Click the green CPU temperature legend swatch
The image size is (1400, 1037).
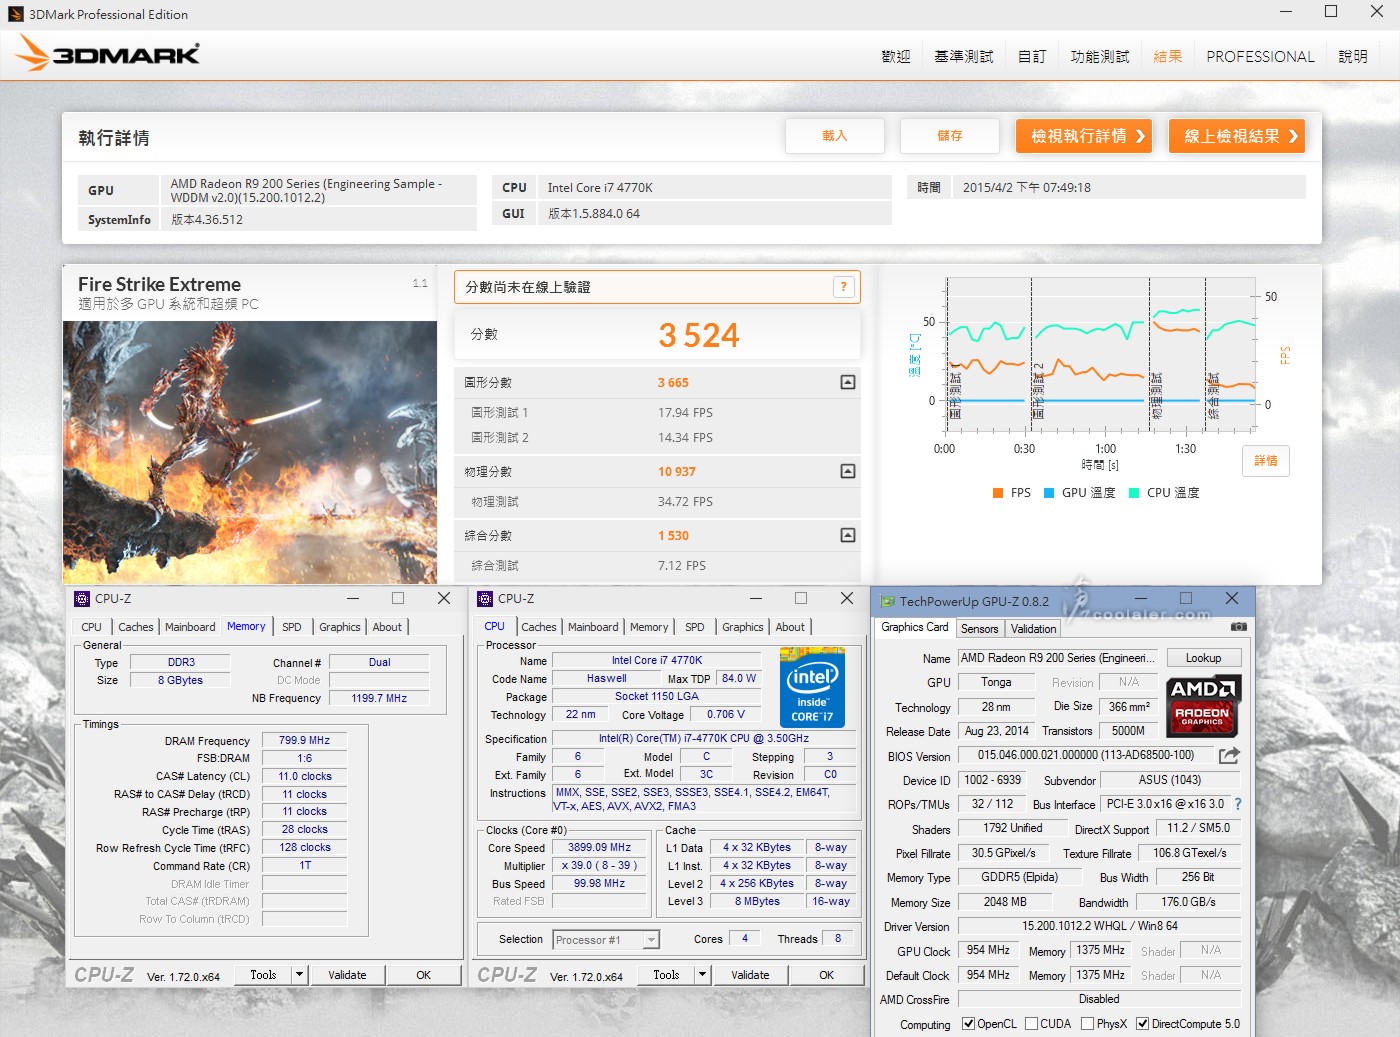click(x=1134, y=493)
